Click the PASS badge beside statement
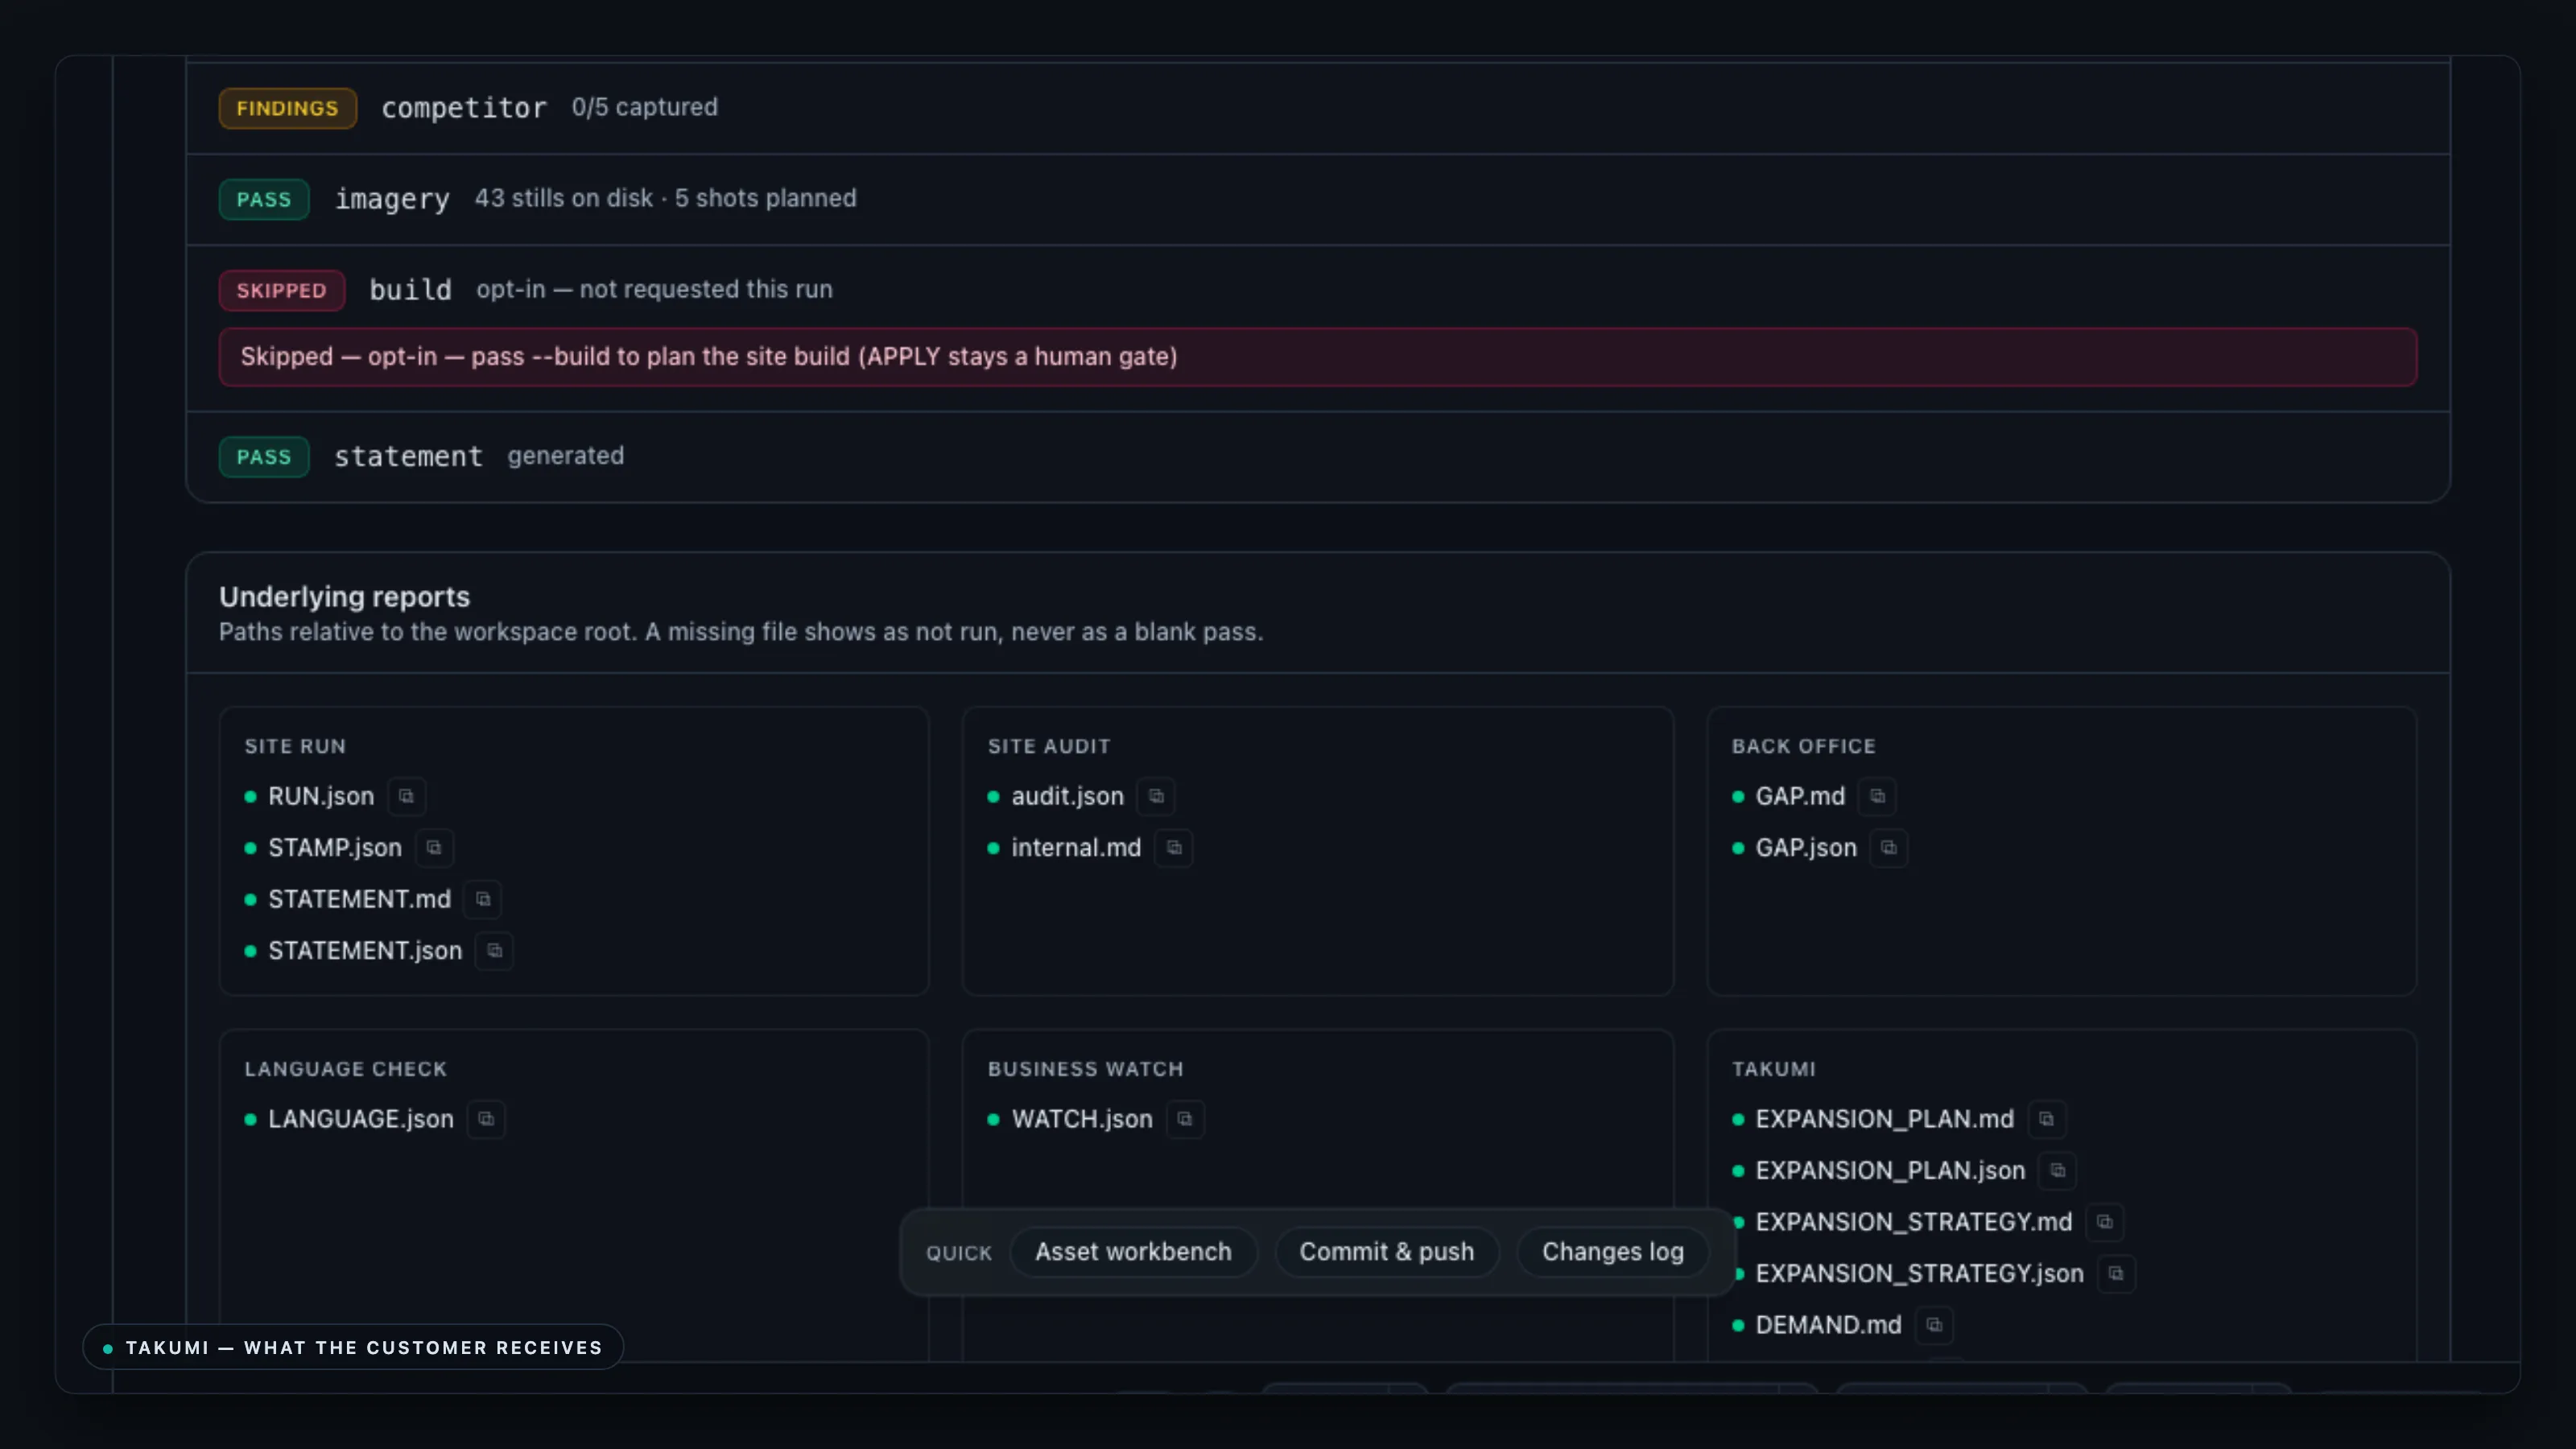2576x1449 pixels. click(264, 457)
